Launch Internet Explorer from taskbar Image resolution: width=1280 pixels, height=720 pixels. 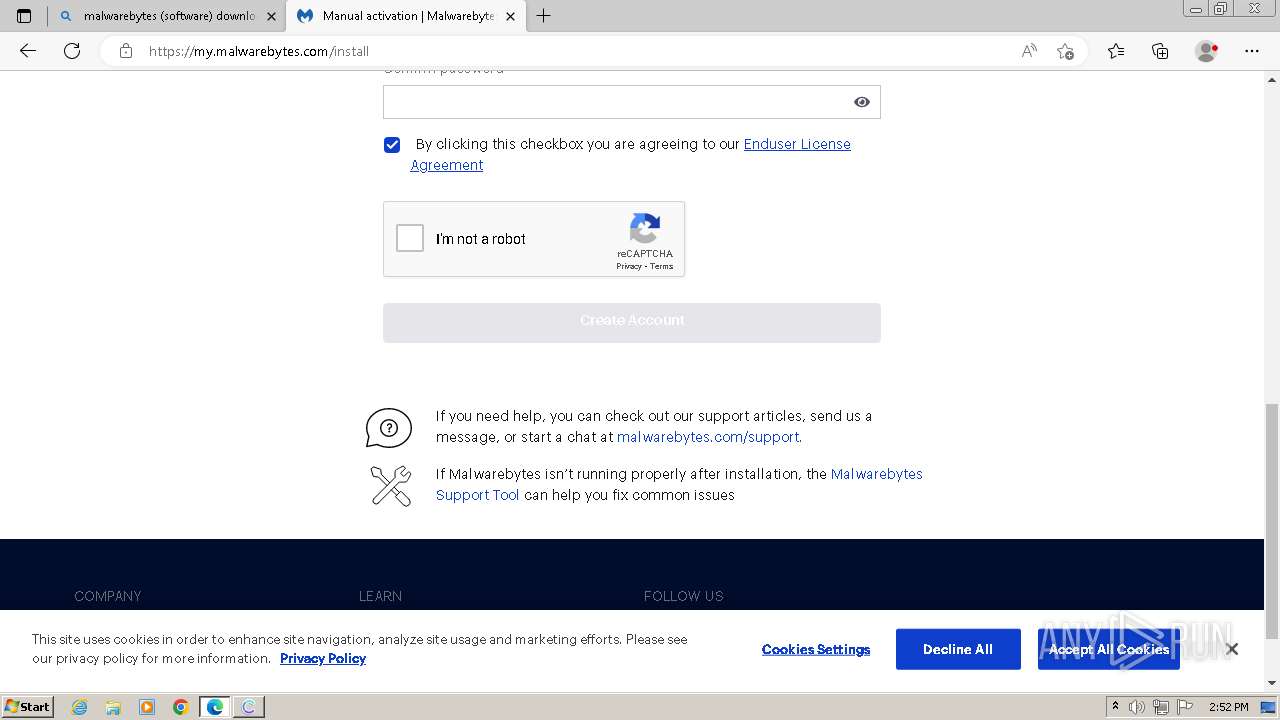tap(80, 707)
